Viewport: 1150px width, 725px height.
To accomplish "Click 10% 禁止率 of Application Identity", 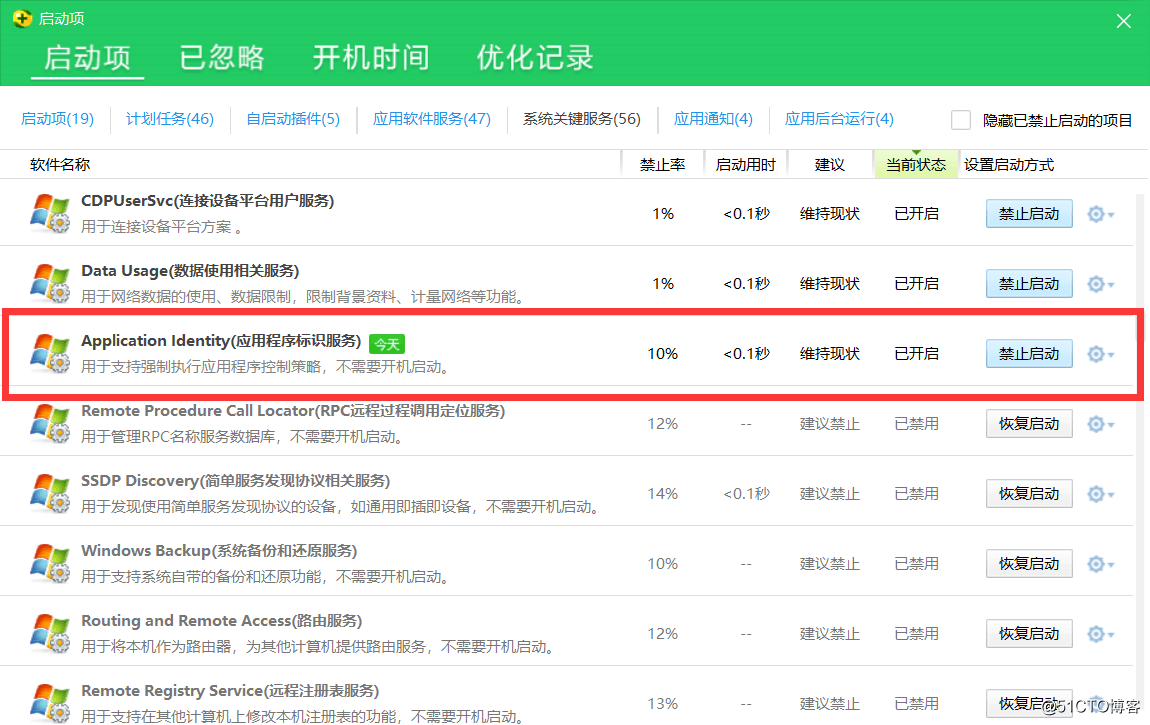I will [x=662, y=354].
